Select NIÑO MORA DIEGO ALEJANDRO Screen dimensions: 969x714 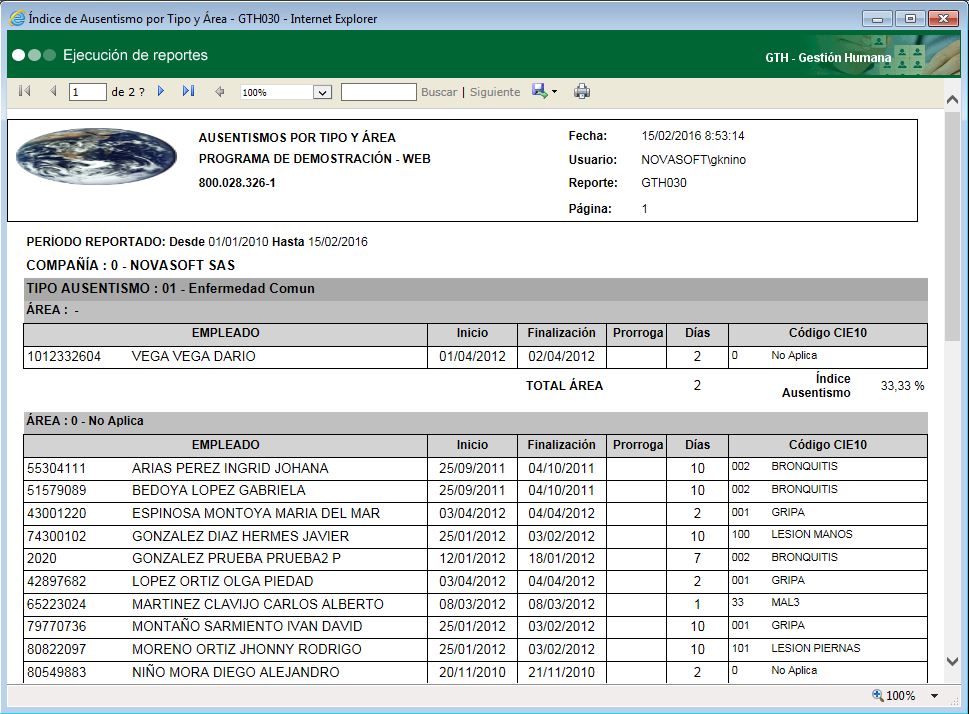click(235, 672)
